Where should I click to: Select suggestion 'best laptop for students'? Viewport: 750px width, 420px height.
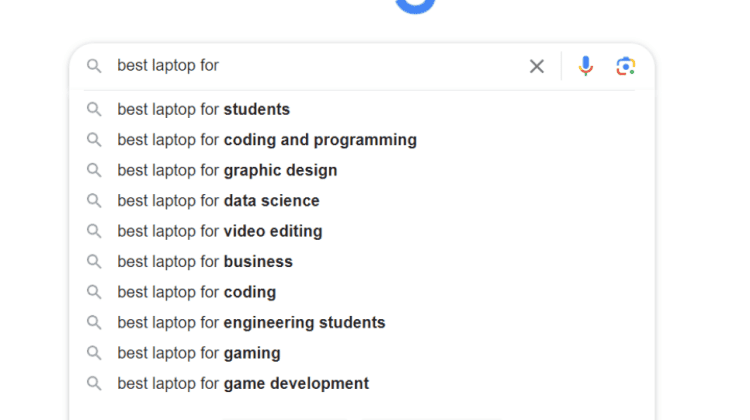tap(362, 110)
